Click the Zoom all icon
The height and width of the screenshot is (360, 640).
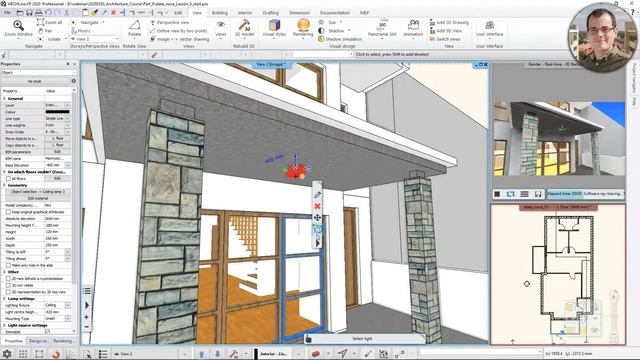pos(40,22)
